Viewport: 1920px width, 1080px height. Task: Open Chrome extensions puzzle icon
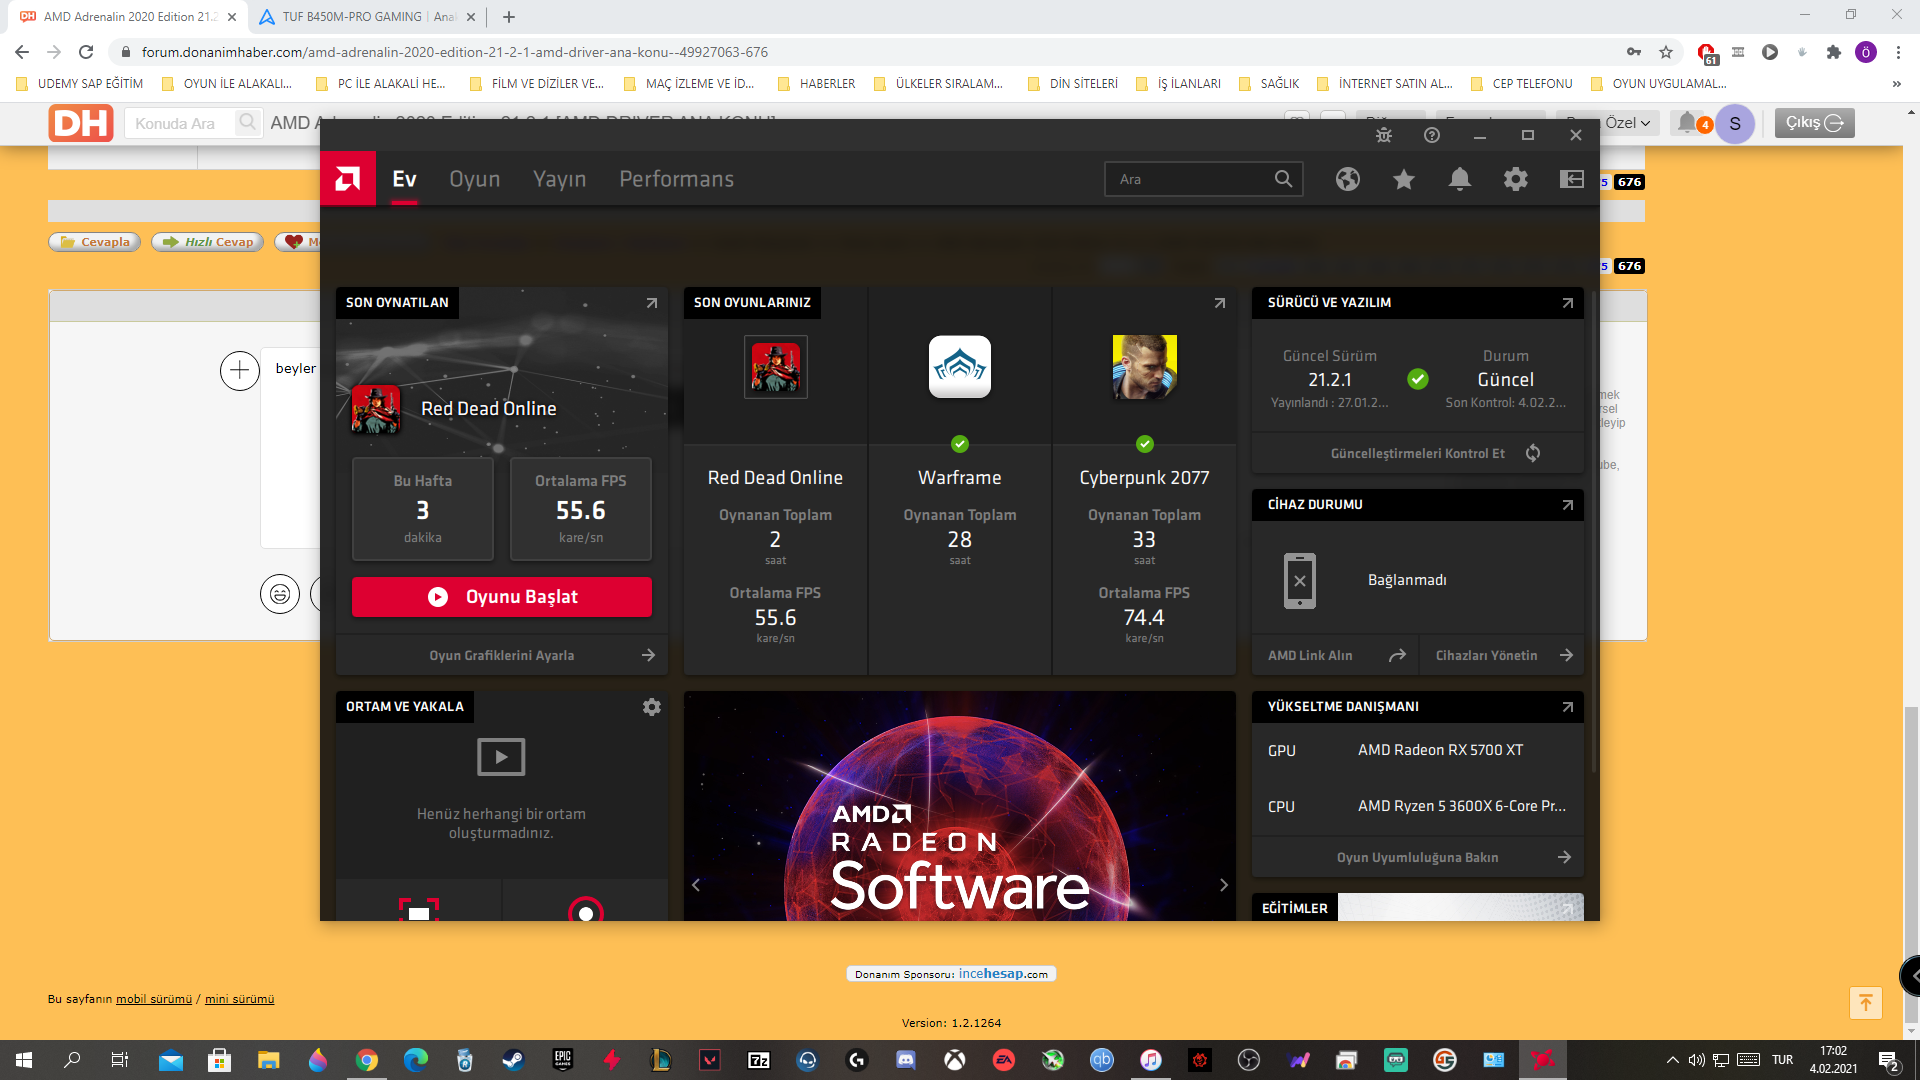(1834, 52)
